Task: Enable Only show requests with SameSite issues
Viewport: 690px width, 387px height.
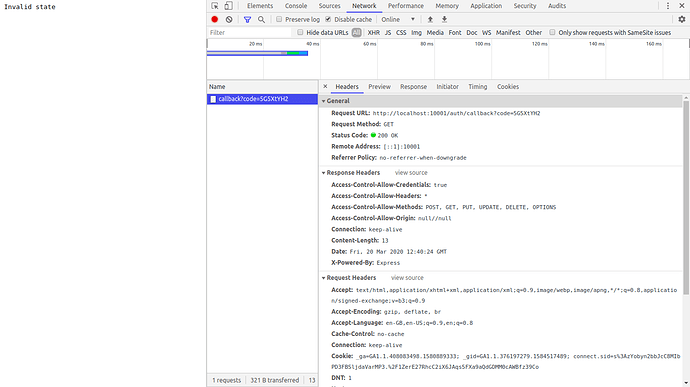Action: (x=552, y=33)
